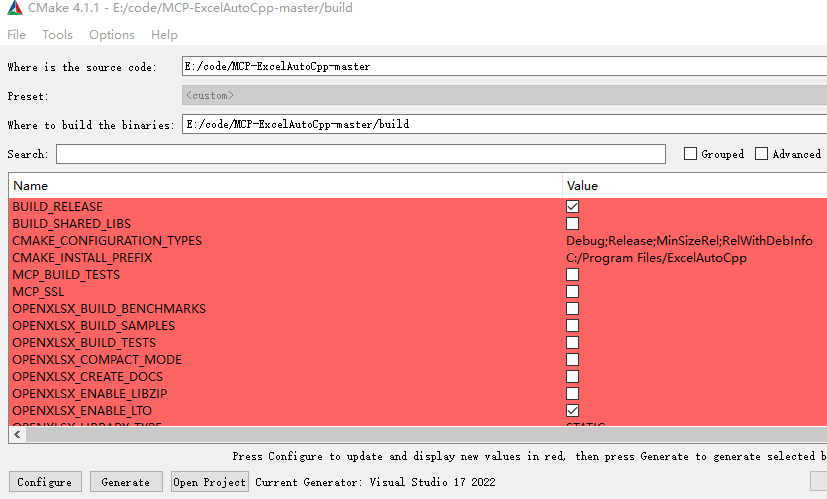The height and width of the screenshot is (499, 827).
Task: Click the horizontal scrollbar track
Action: [x=426, y=435]
